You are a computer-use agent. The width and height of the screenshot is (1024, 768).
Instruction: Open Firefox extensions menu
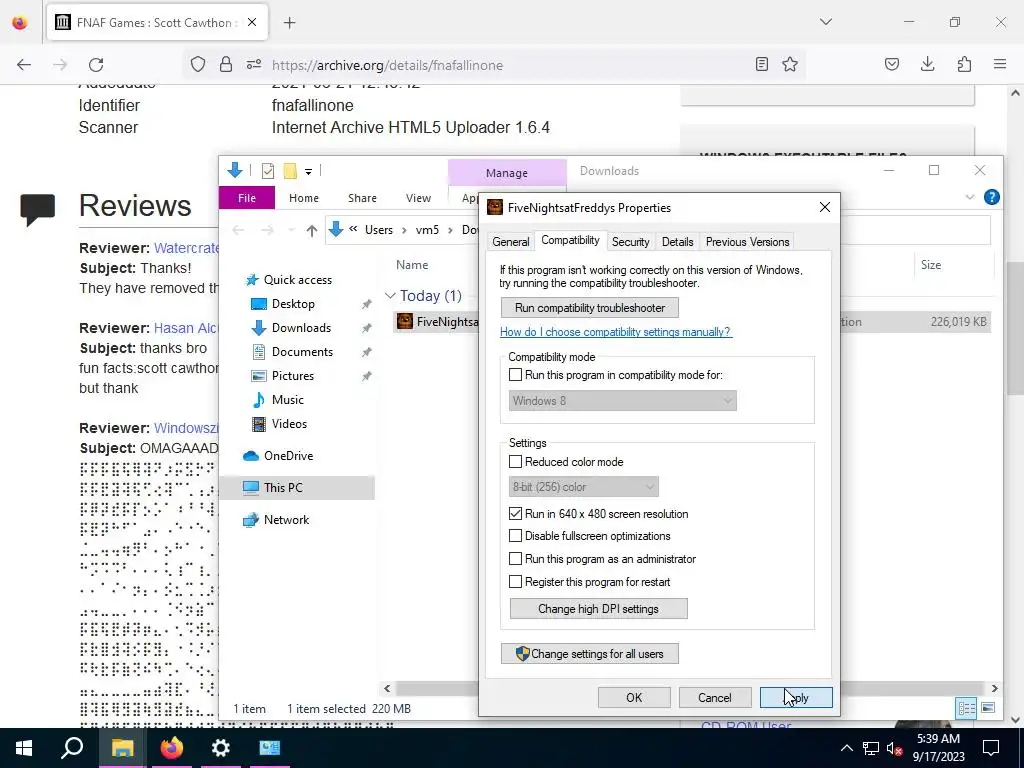coord(964,64)
